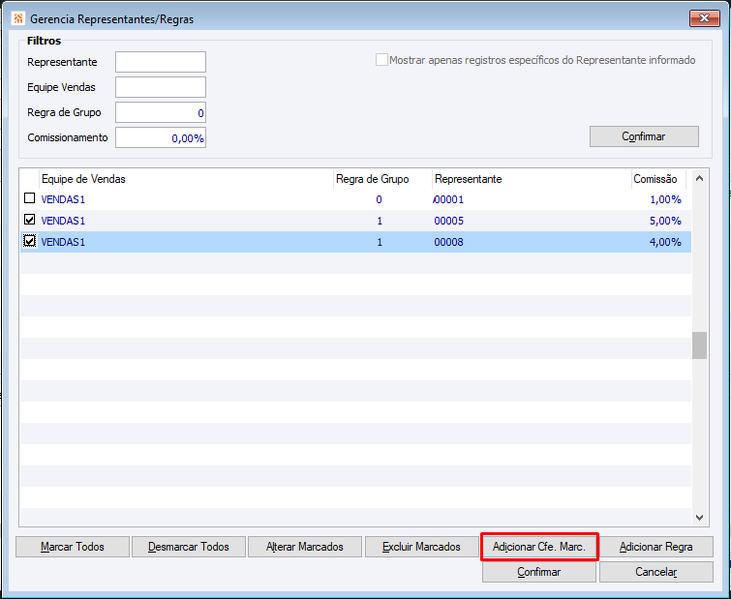Uncheck the box for representante 00005 row
Screen dimensions: 731x599
[x=29, y=220]
